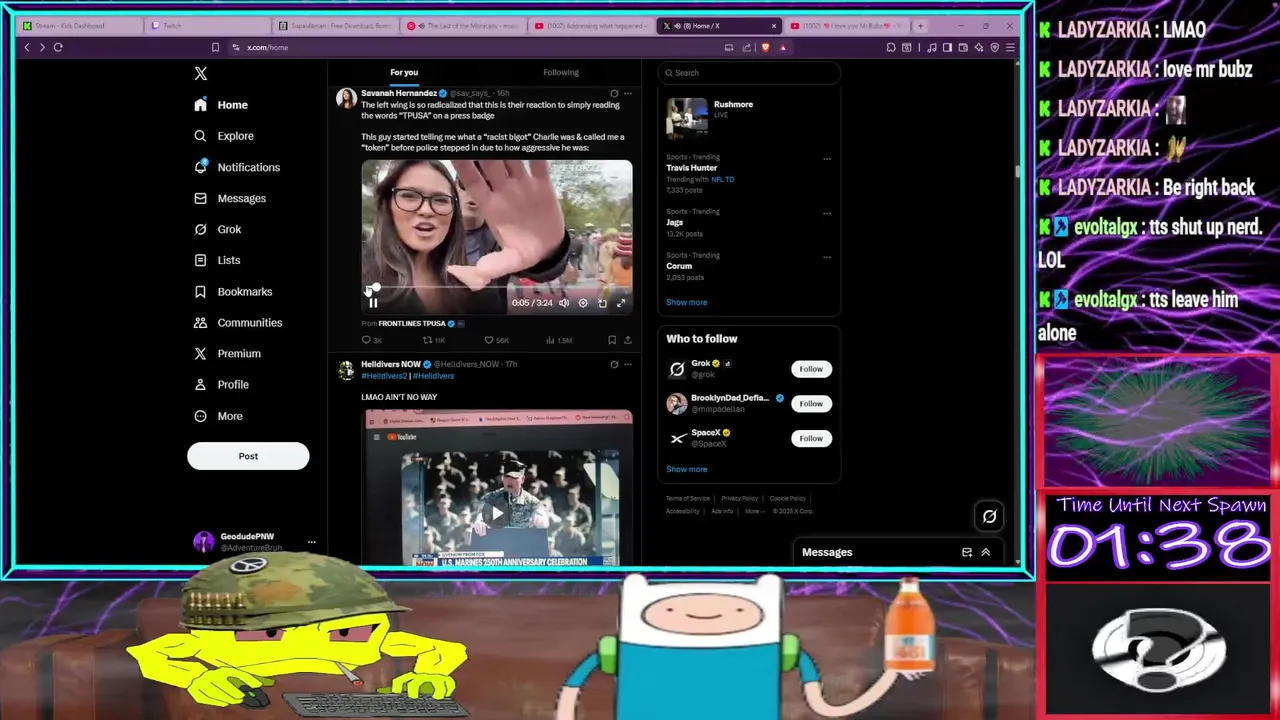Switch to the For you tab
1280x720 pixels.
click(404, 72)
